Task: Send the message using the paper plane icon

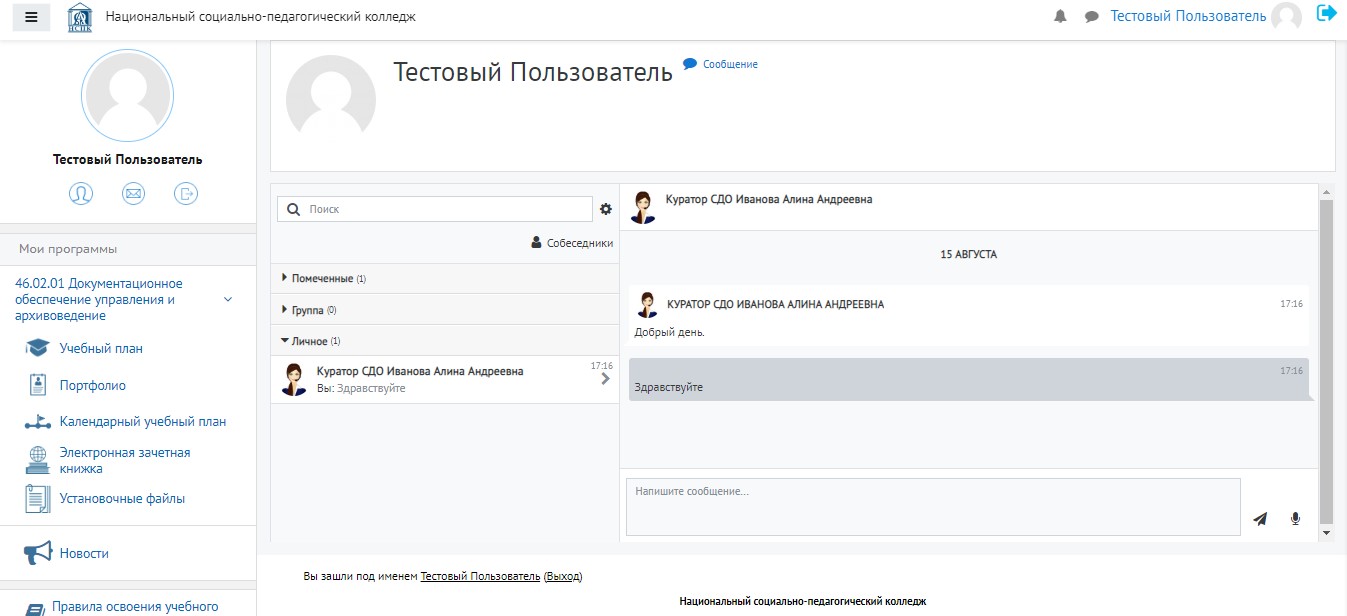Action: [1259, 518]
